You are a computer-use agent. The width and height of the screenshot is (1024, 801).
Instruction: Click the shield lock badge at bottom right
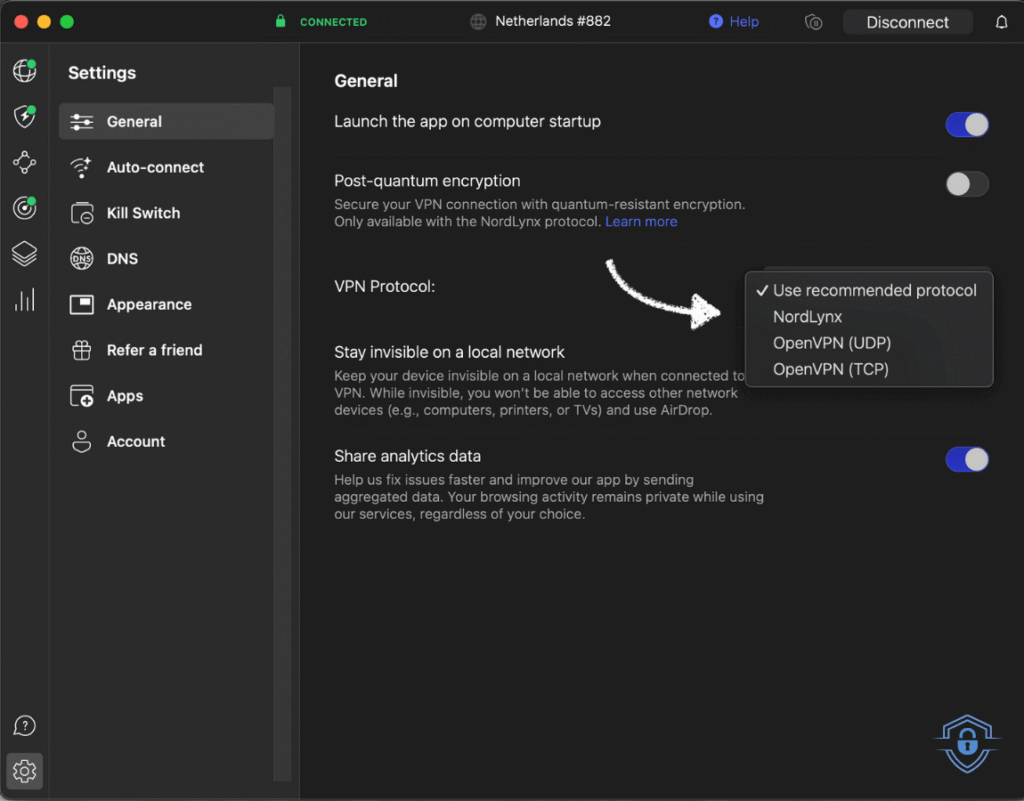[x=967, y=744]
